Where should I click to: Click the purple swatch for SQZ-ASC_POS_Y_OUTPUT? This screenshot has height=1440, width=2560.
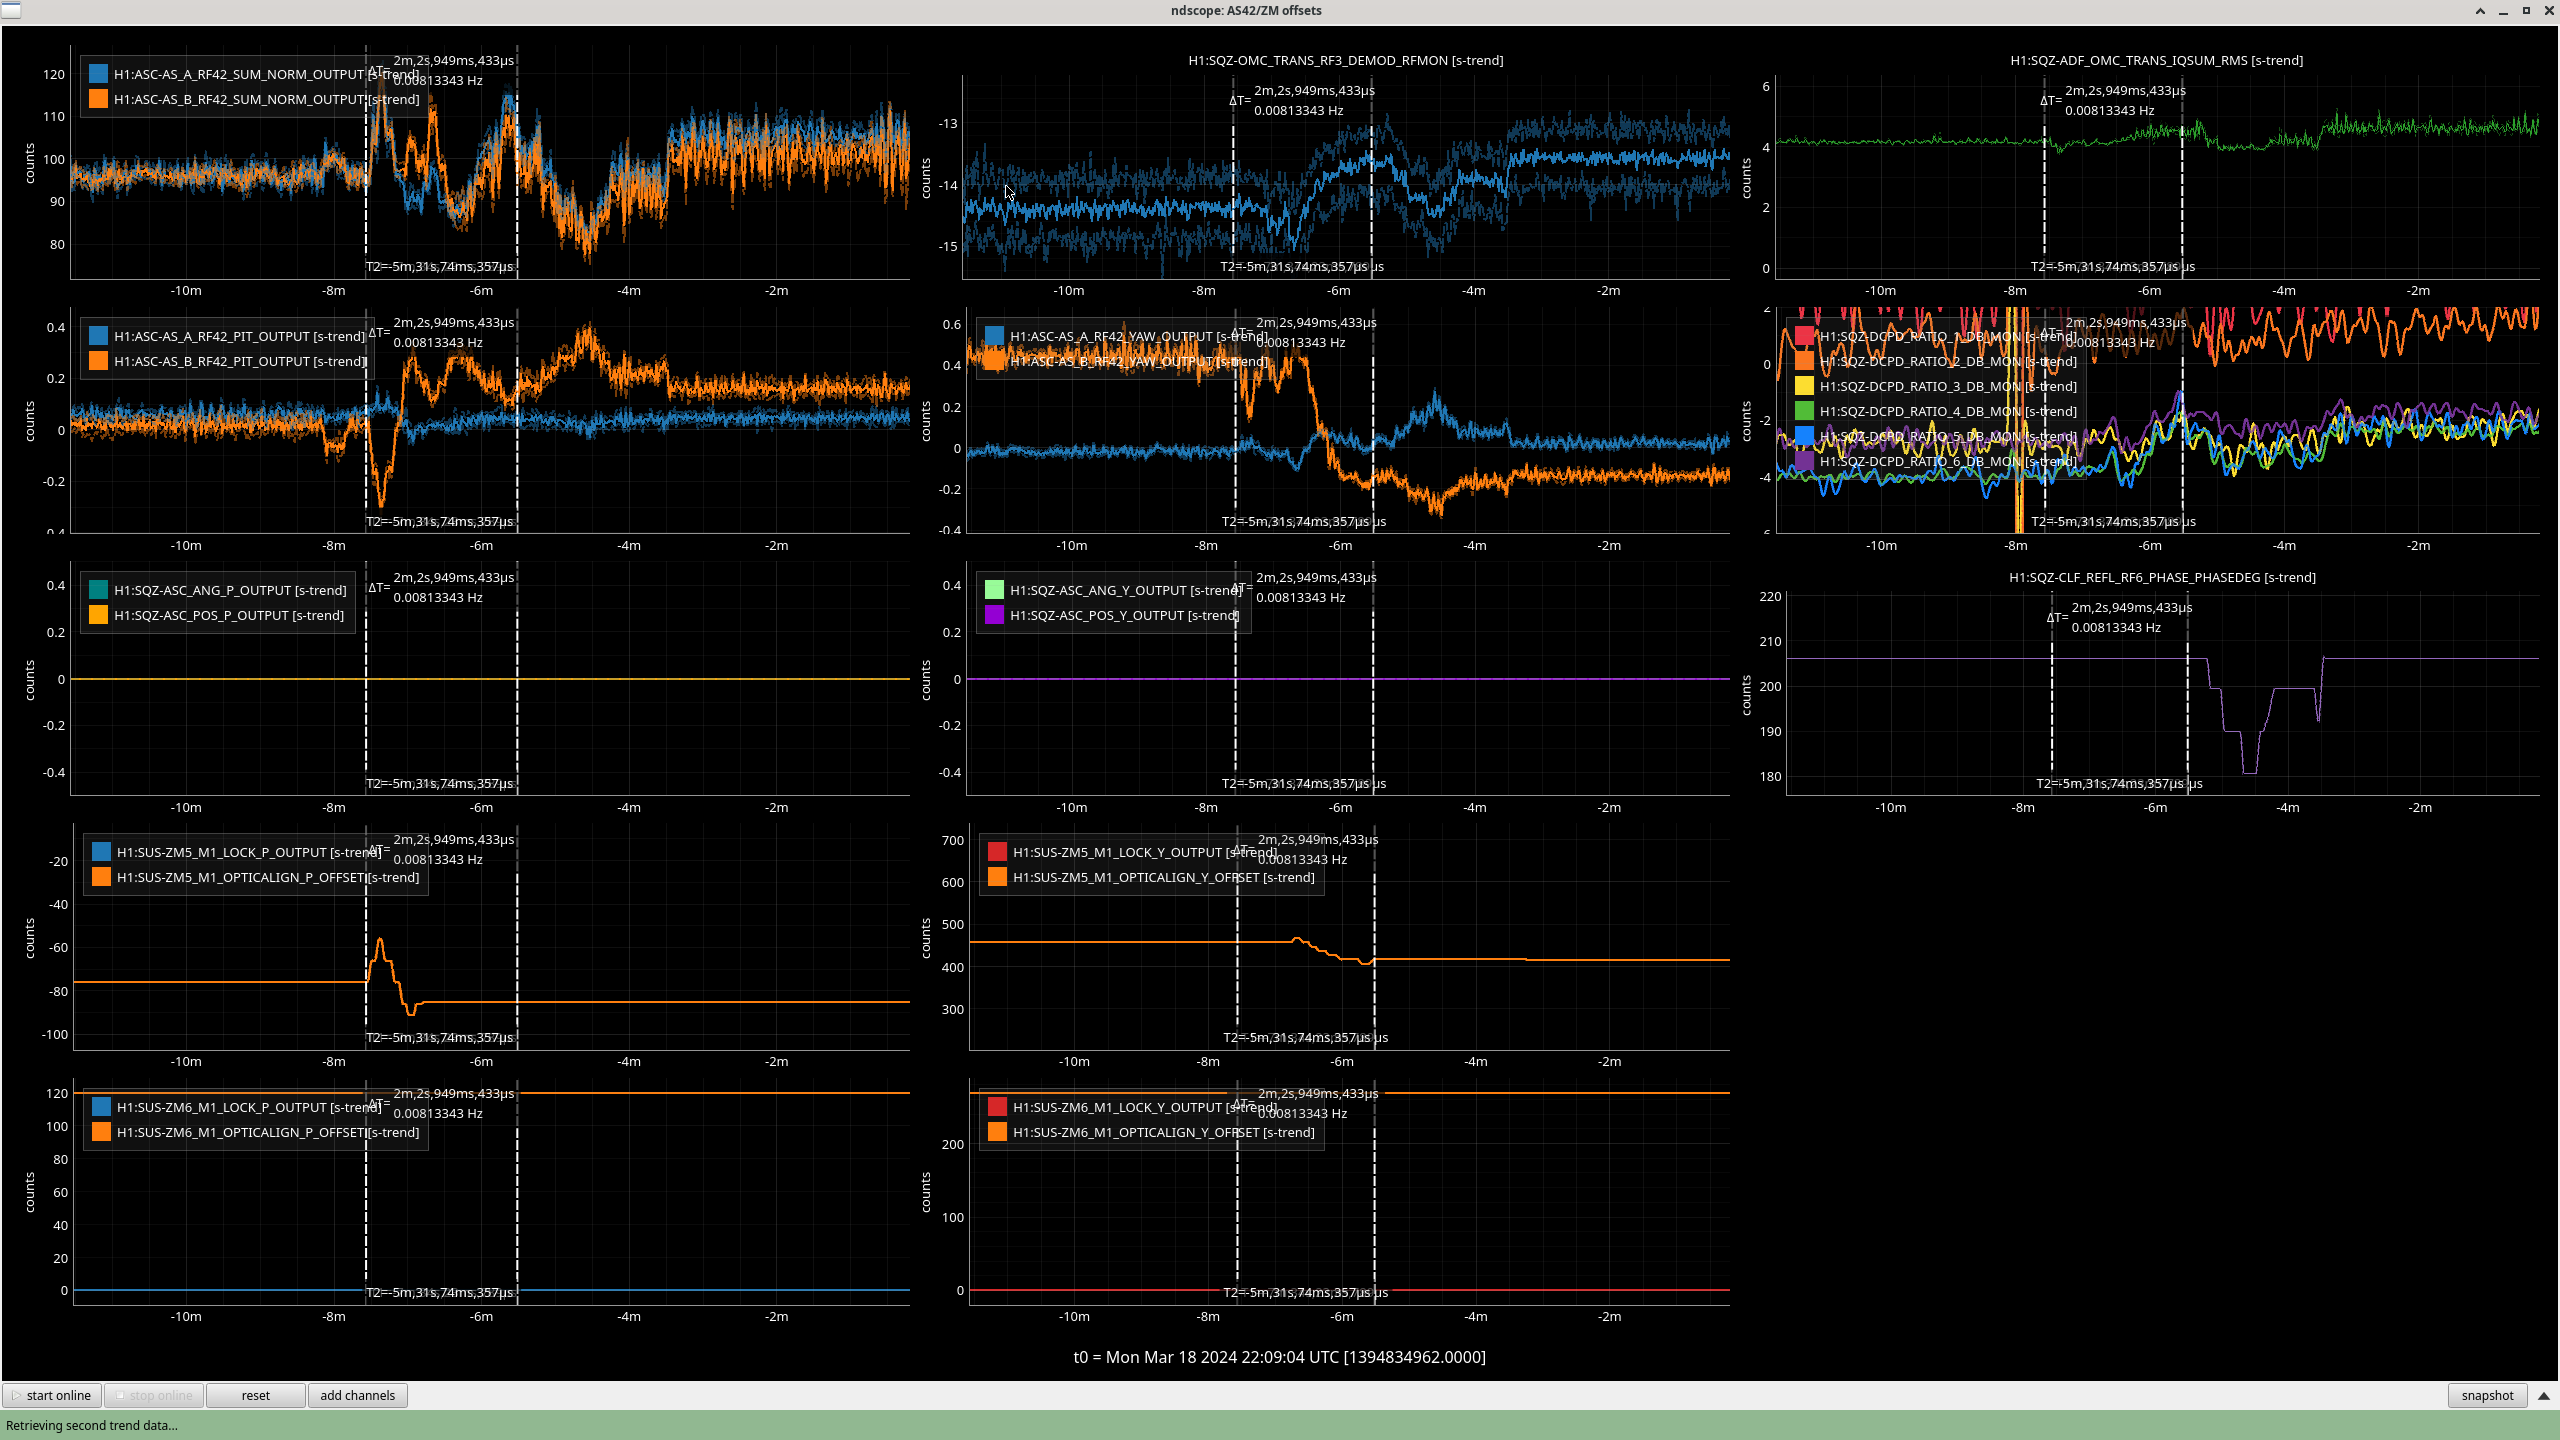coord(994,615)
